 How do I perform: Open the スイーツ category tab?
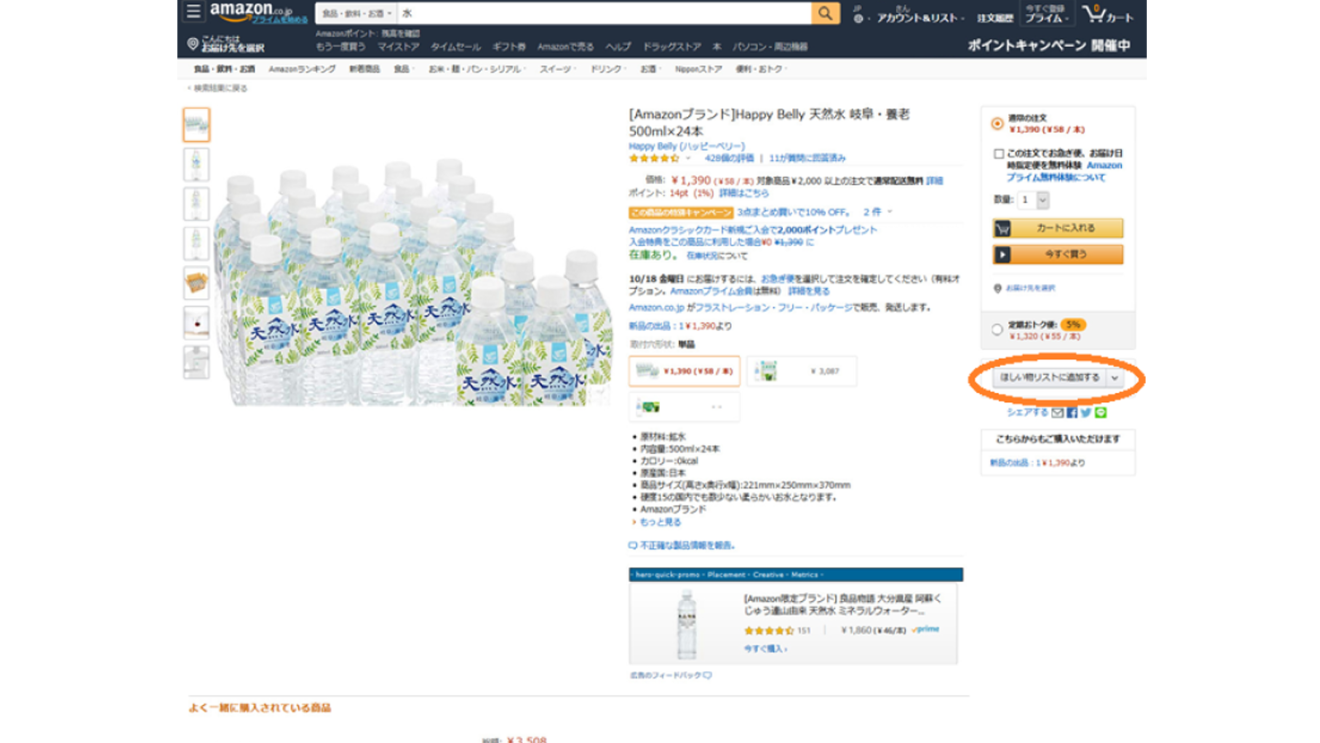[557, 69]
